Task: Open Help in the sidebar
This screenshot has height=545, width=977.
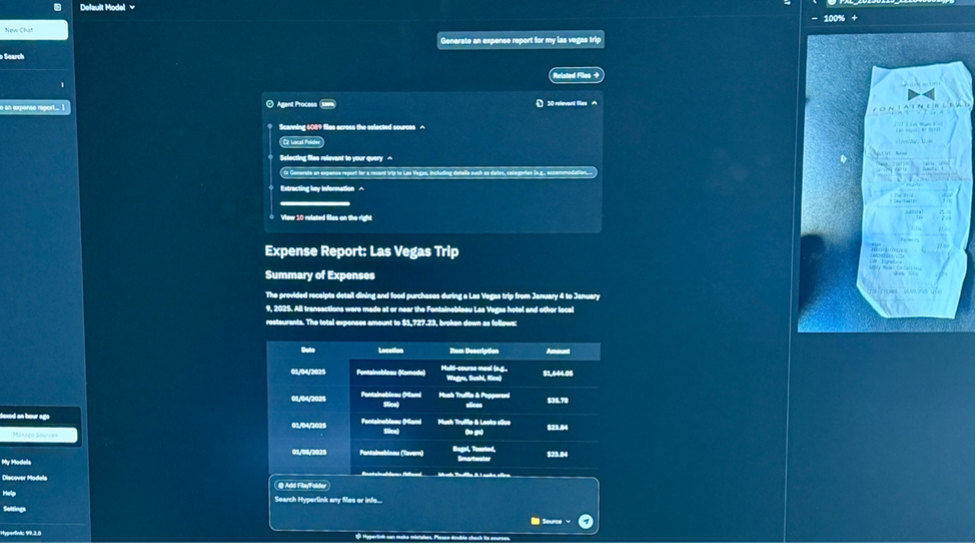Action: [9, 493]
